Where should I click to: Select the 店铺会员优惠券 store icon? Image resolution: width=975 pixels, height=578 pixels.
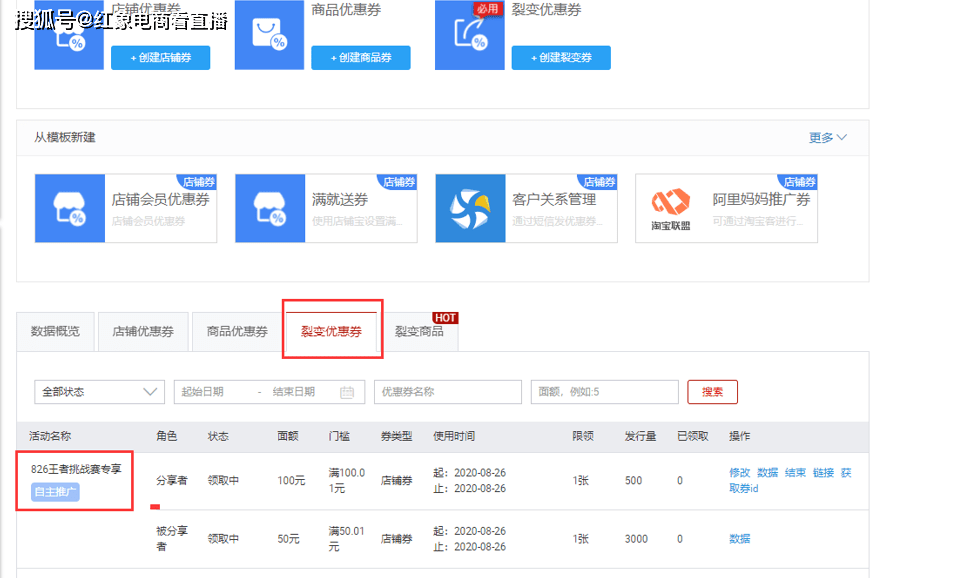coord(70,208)
